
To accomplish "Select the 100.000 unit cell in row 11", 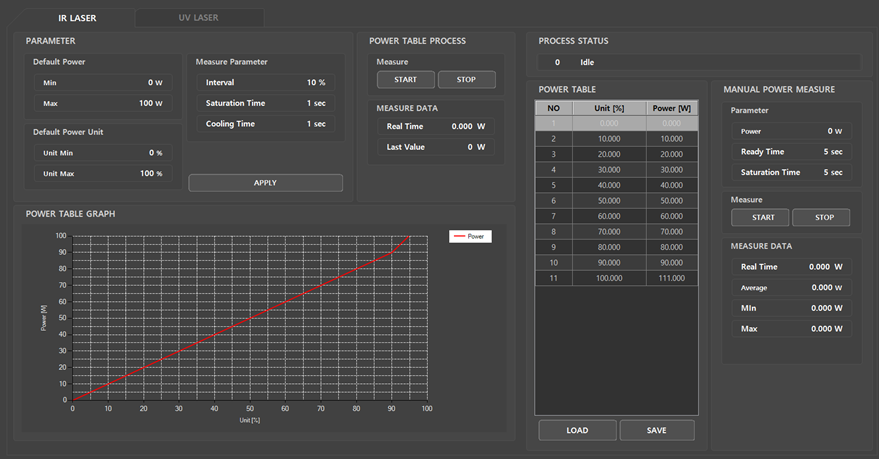I will click(609, 278).
